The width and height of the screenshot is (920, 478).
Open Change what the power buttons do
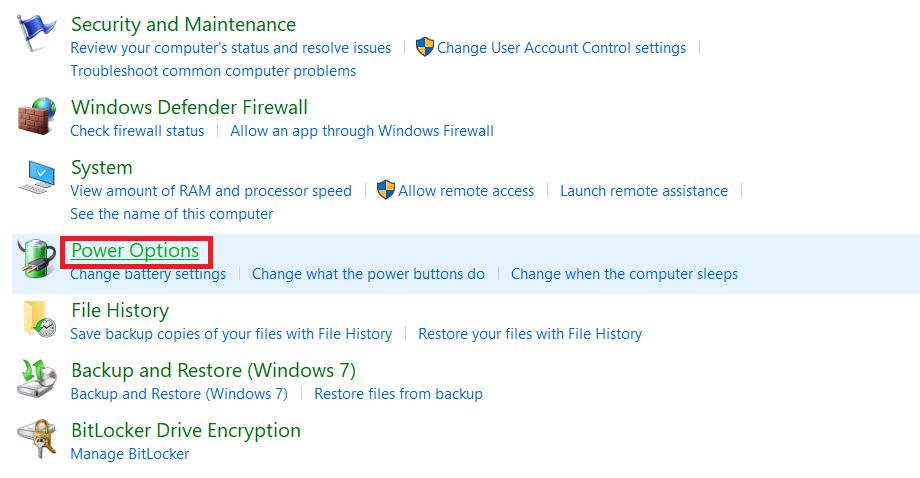point(368,274)
